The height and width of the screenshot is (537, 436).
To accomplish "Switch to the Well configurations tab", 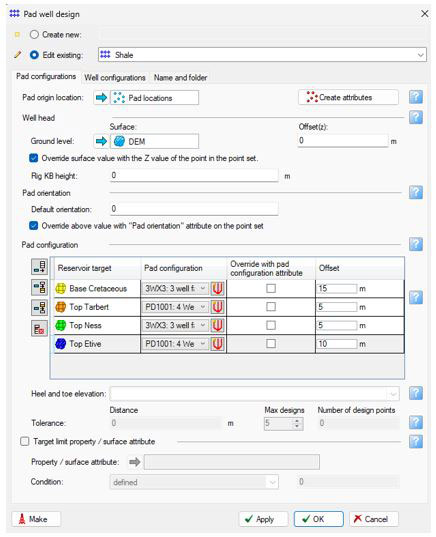I will [115, 77].
